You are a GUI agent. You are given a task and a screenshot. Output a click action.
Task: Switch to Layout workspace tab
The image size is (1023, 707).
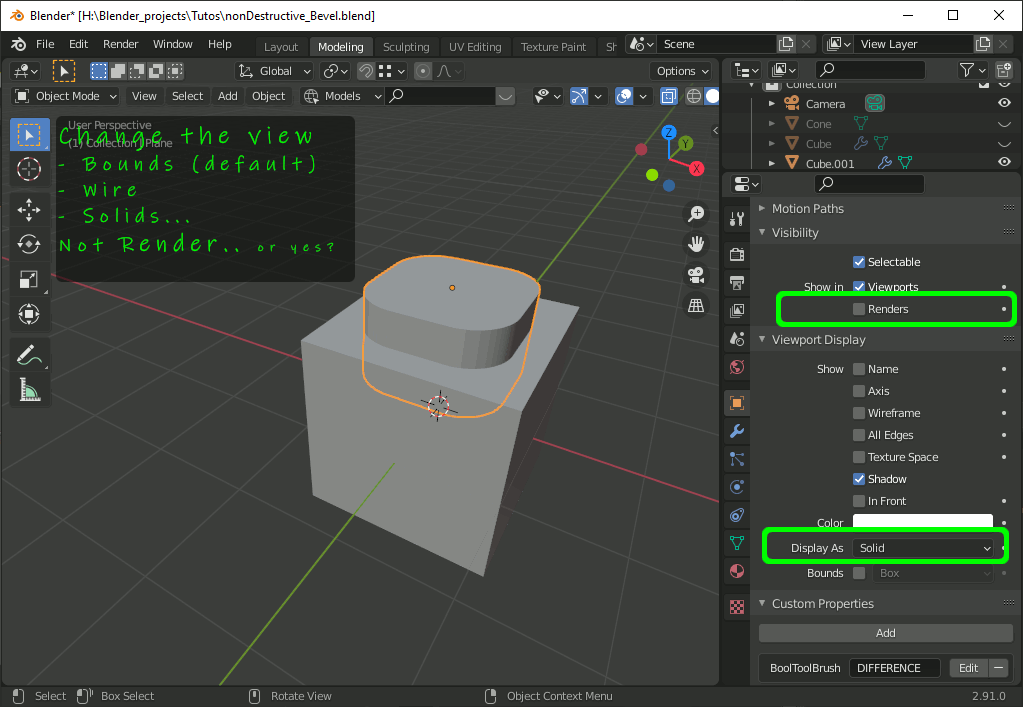pos(281,47)
